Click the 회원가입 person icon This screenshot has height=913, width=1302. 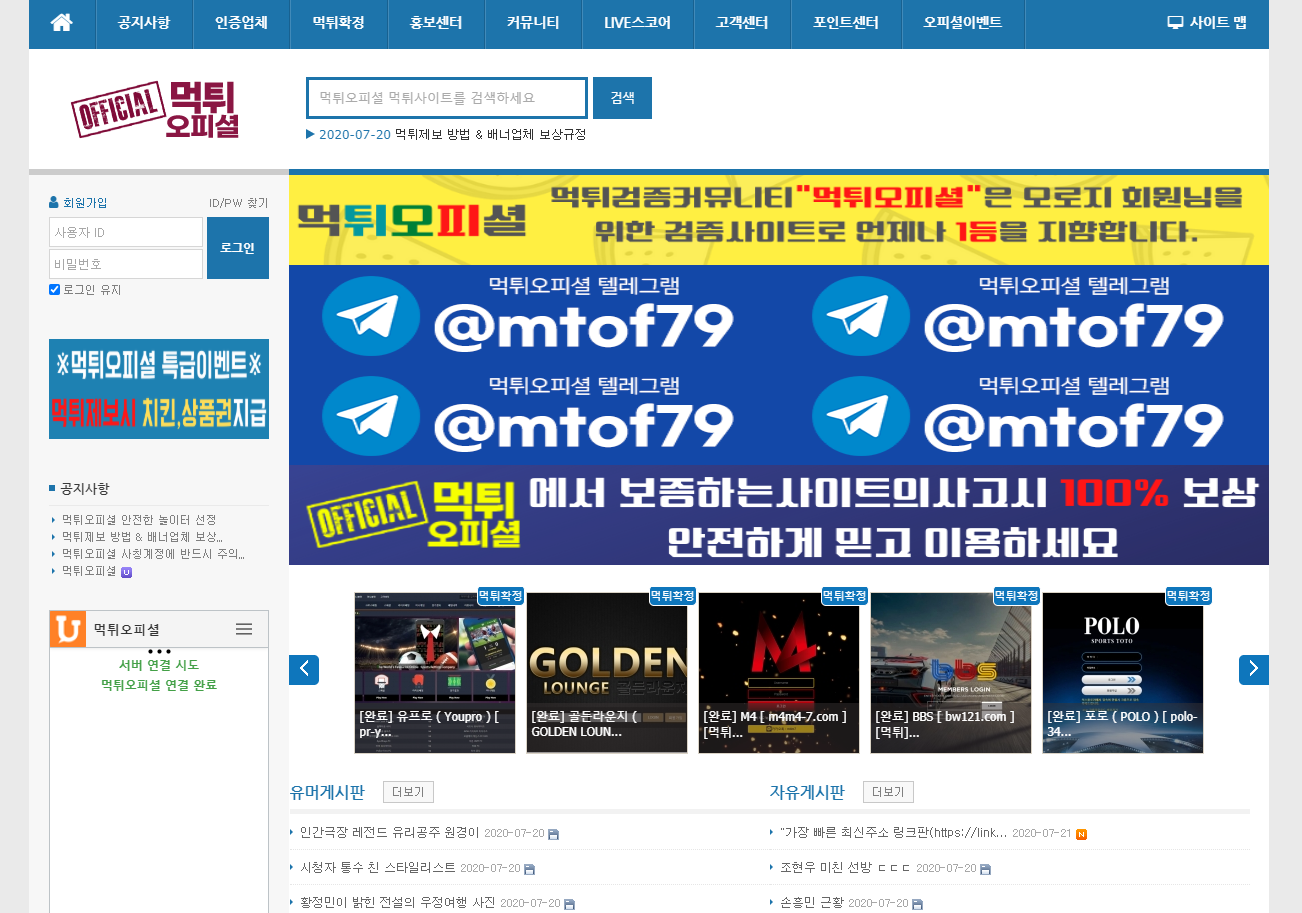click(x=54, y=202)
